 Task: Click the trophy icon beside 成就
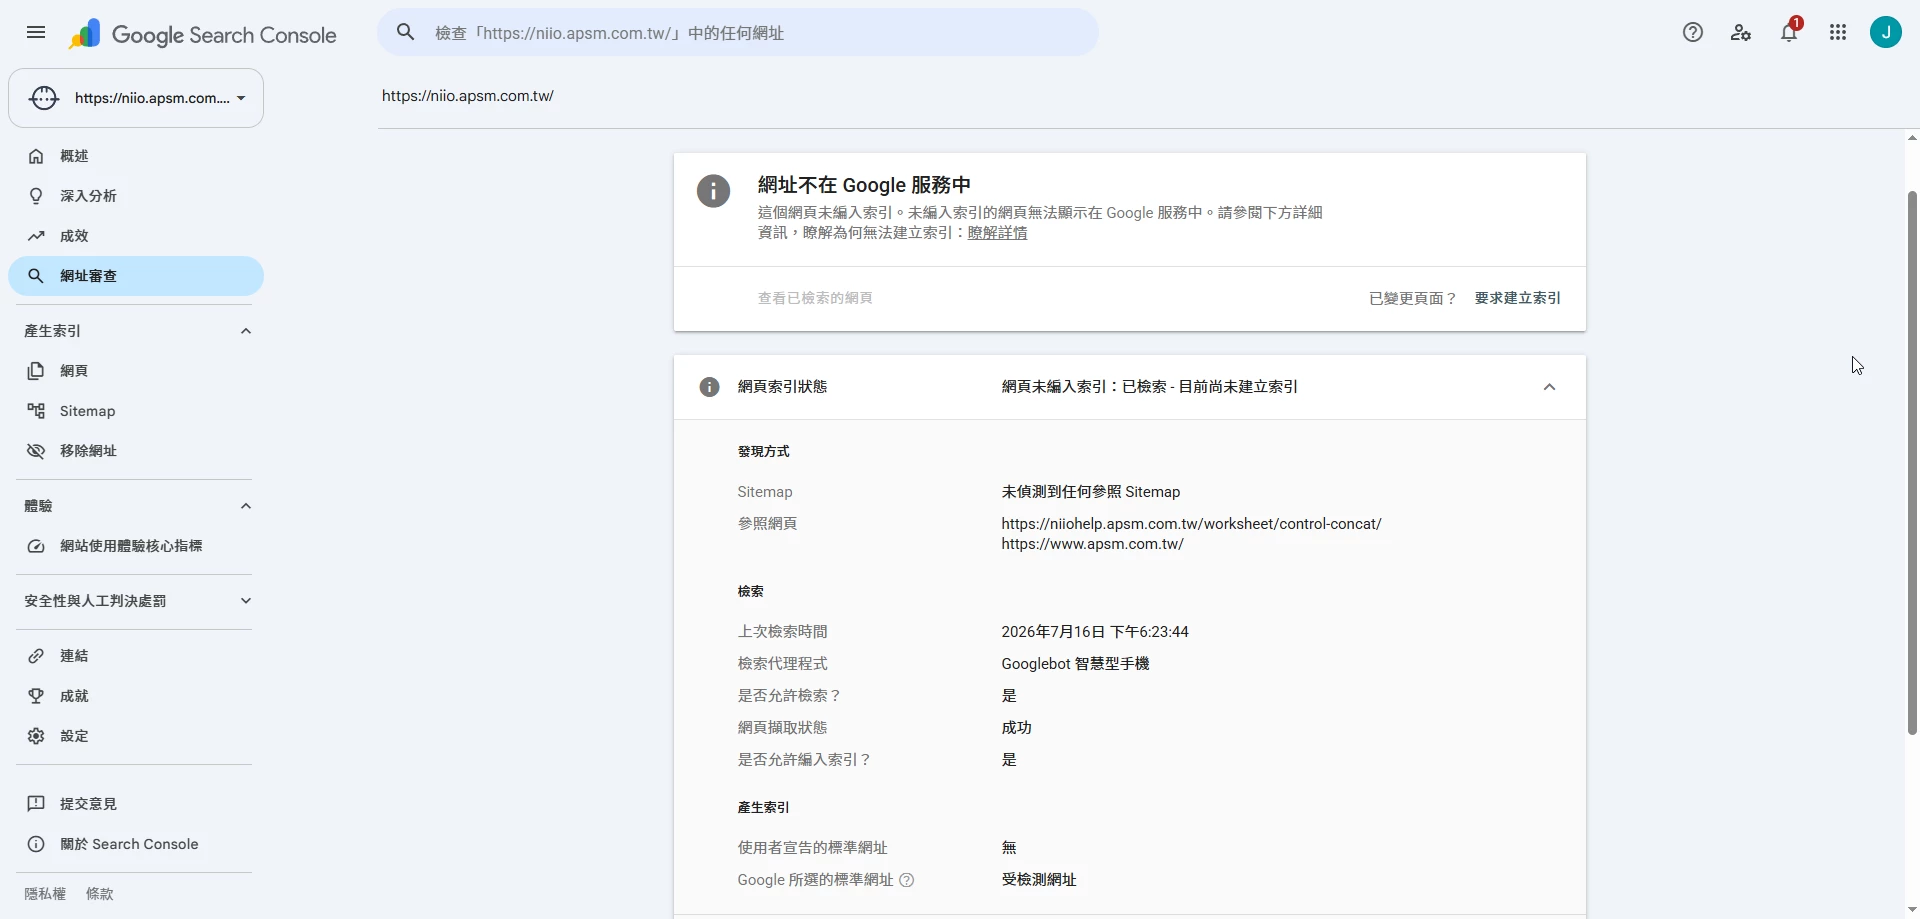click(36, 696)
